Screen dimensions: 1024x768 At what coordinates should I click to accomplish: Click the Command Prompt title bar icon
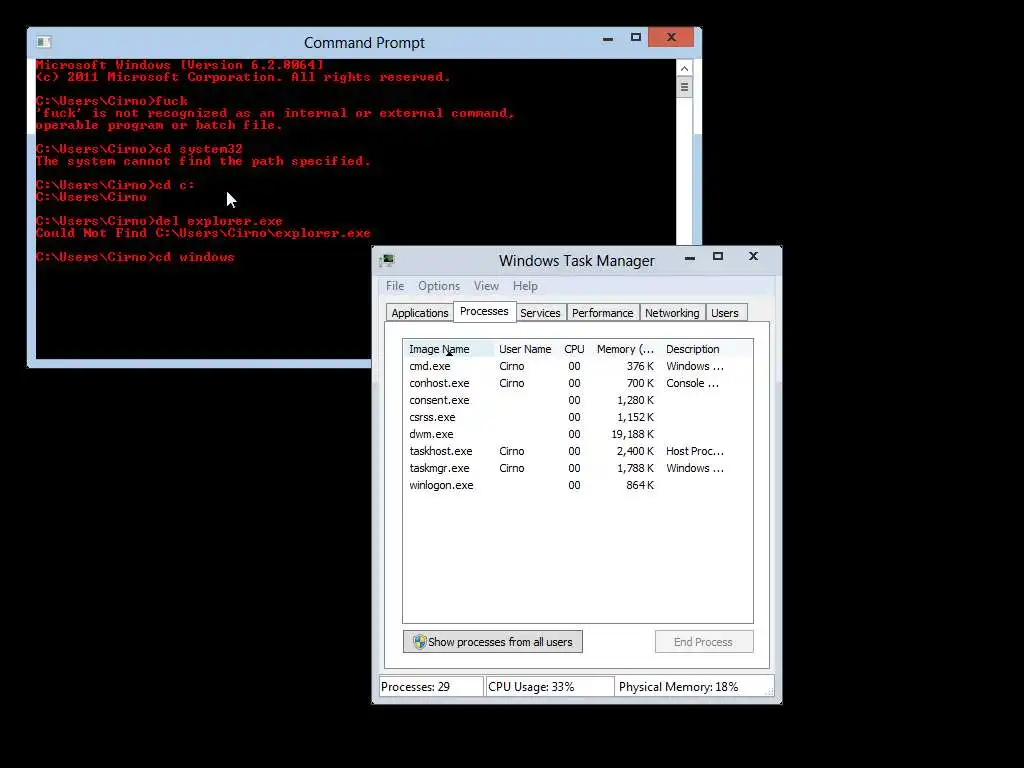tap(44, 42)
